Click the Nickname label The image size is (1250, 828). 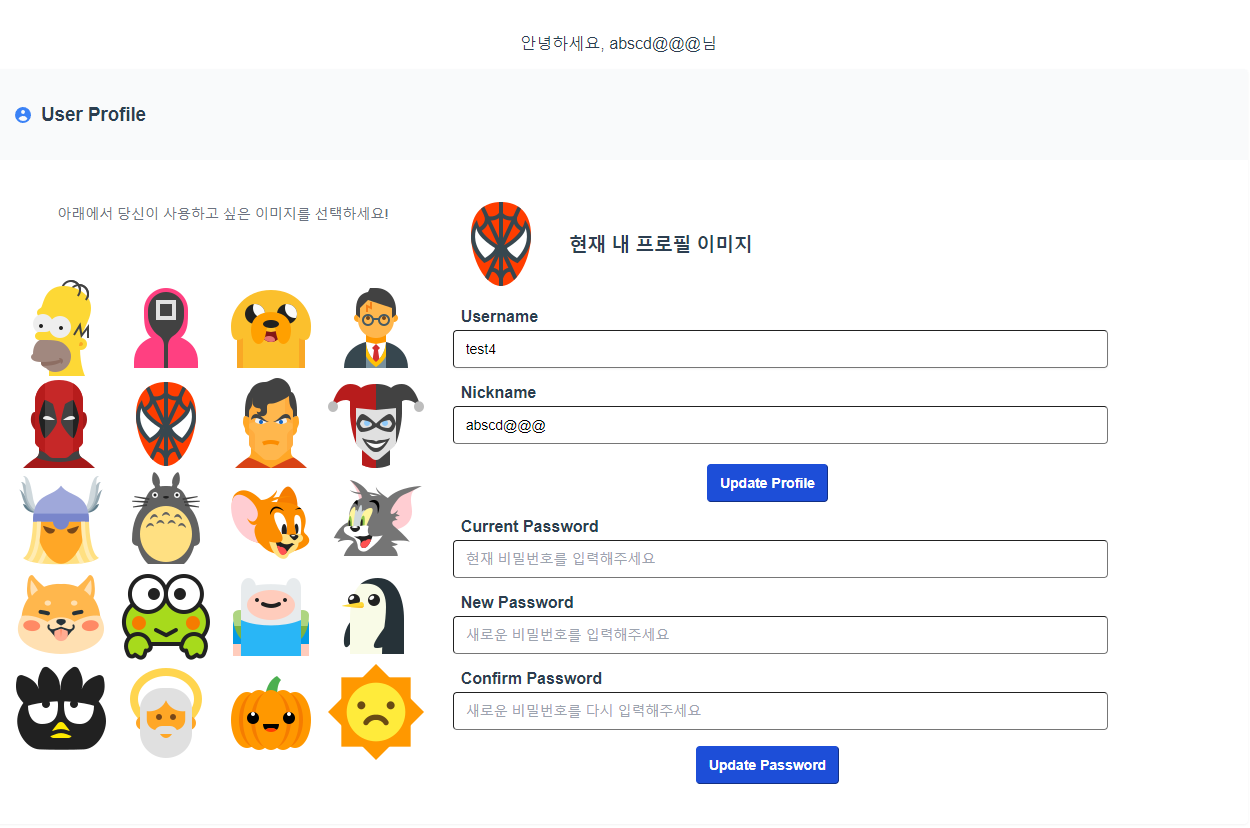[498, 392]
